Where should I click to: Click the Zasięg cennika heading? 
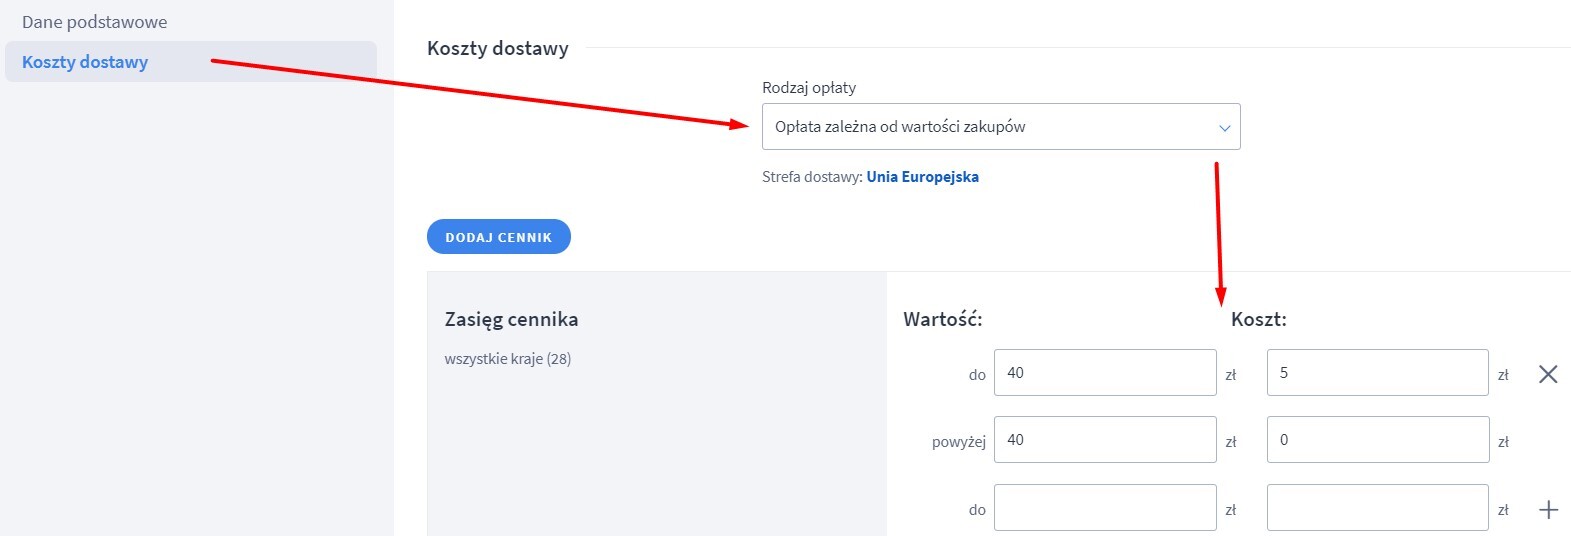click(511, 320)
